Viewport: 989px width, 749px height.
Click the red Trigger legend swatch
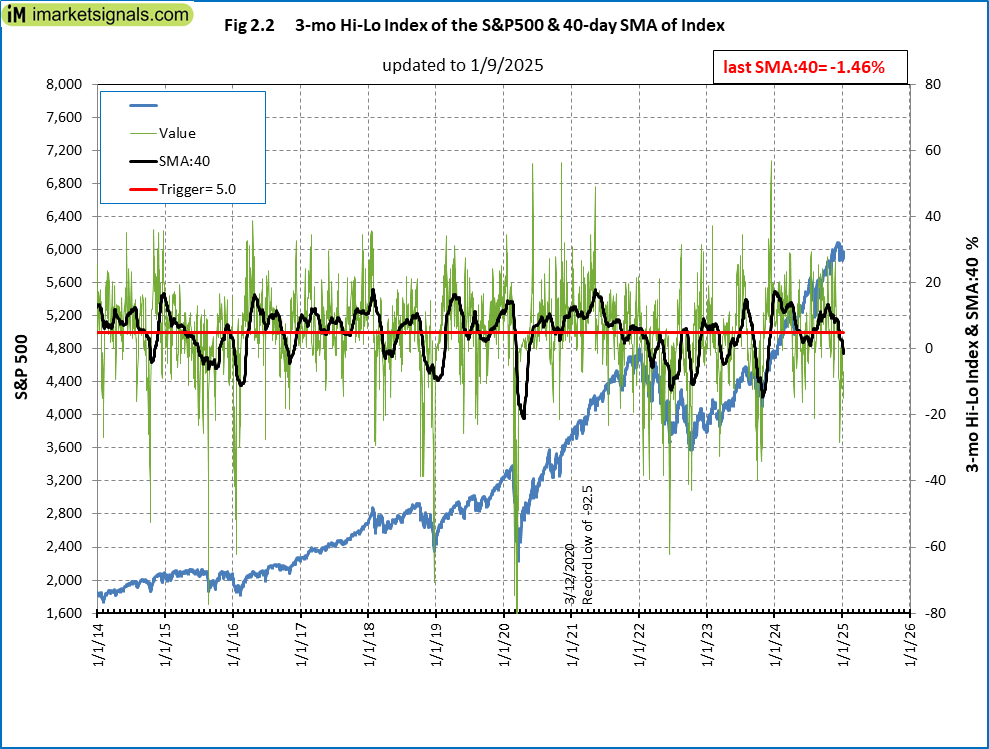click(x=144, y=187)
